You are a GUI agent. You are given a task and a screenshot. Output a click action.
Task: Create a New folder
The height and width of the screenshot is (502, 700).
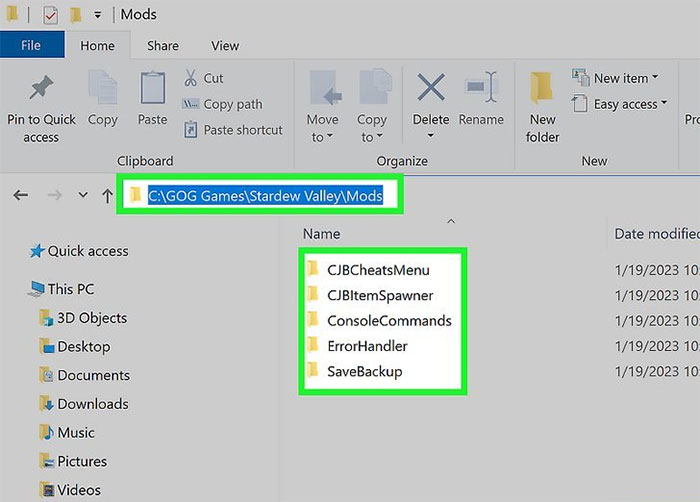[x=542, y=107]
